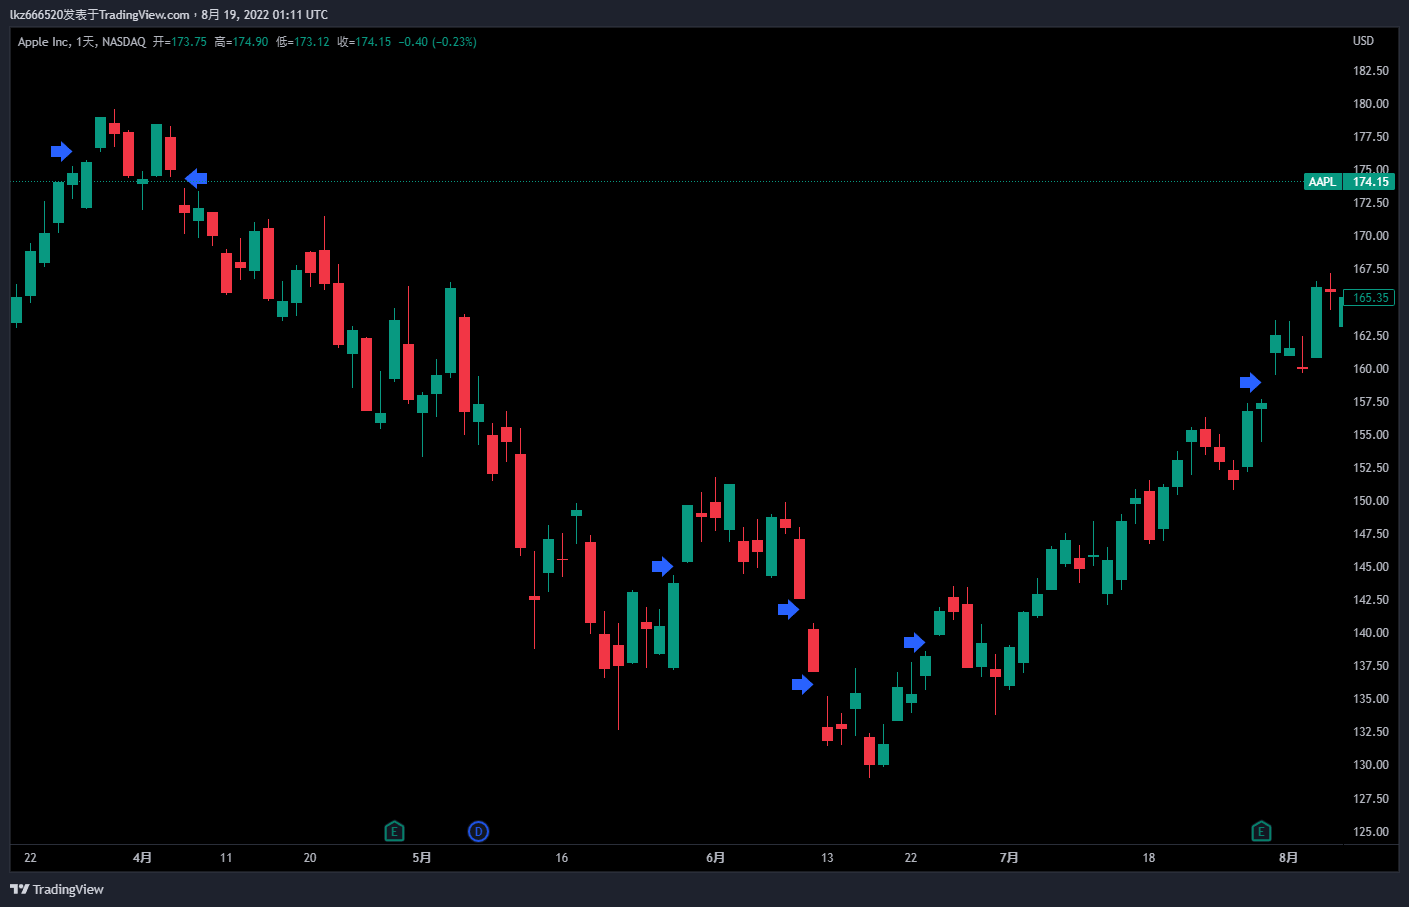Click the 177.50 price axis label
This screenshot has width=1409, height=907.
[x=1371, y=137]
